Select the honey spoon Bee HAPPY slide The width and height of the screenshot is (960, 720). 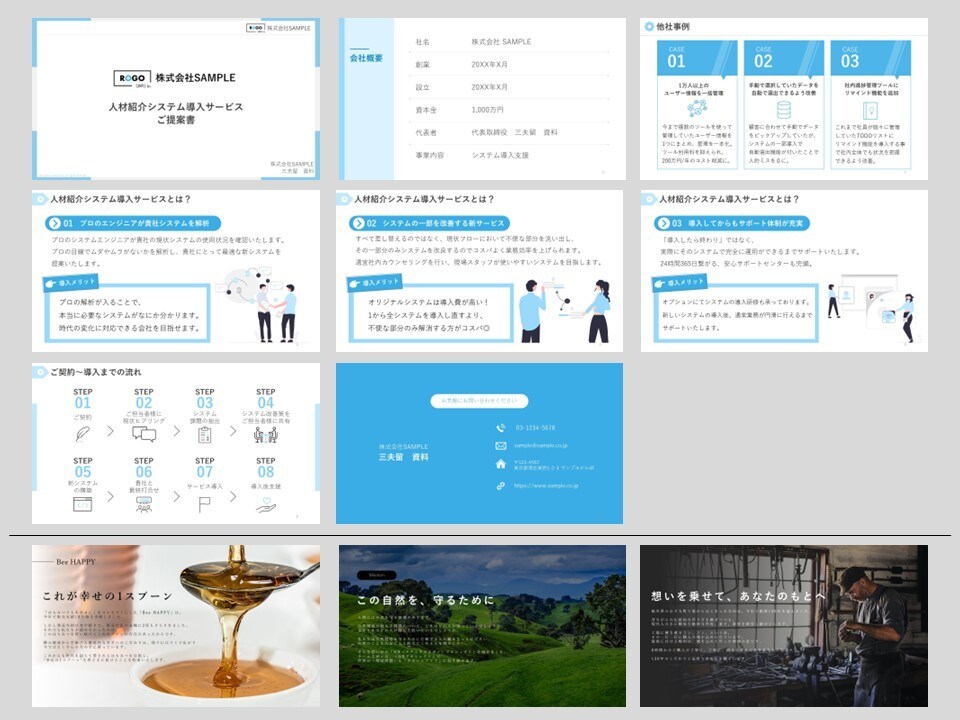(176, 626)
